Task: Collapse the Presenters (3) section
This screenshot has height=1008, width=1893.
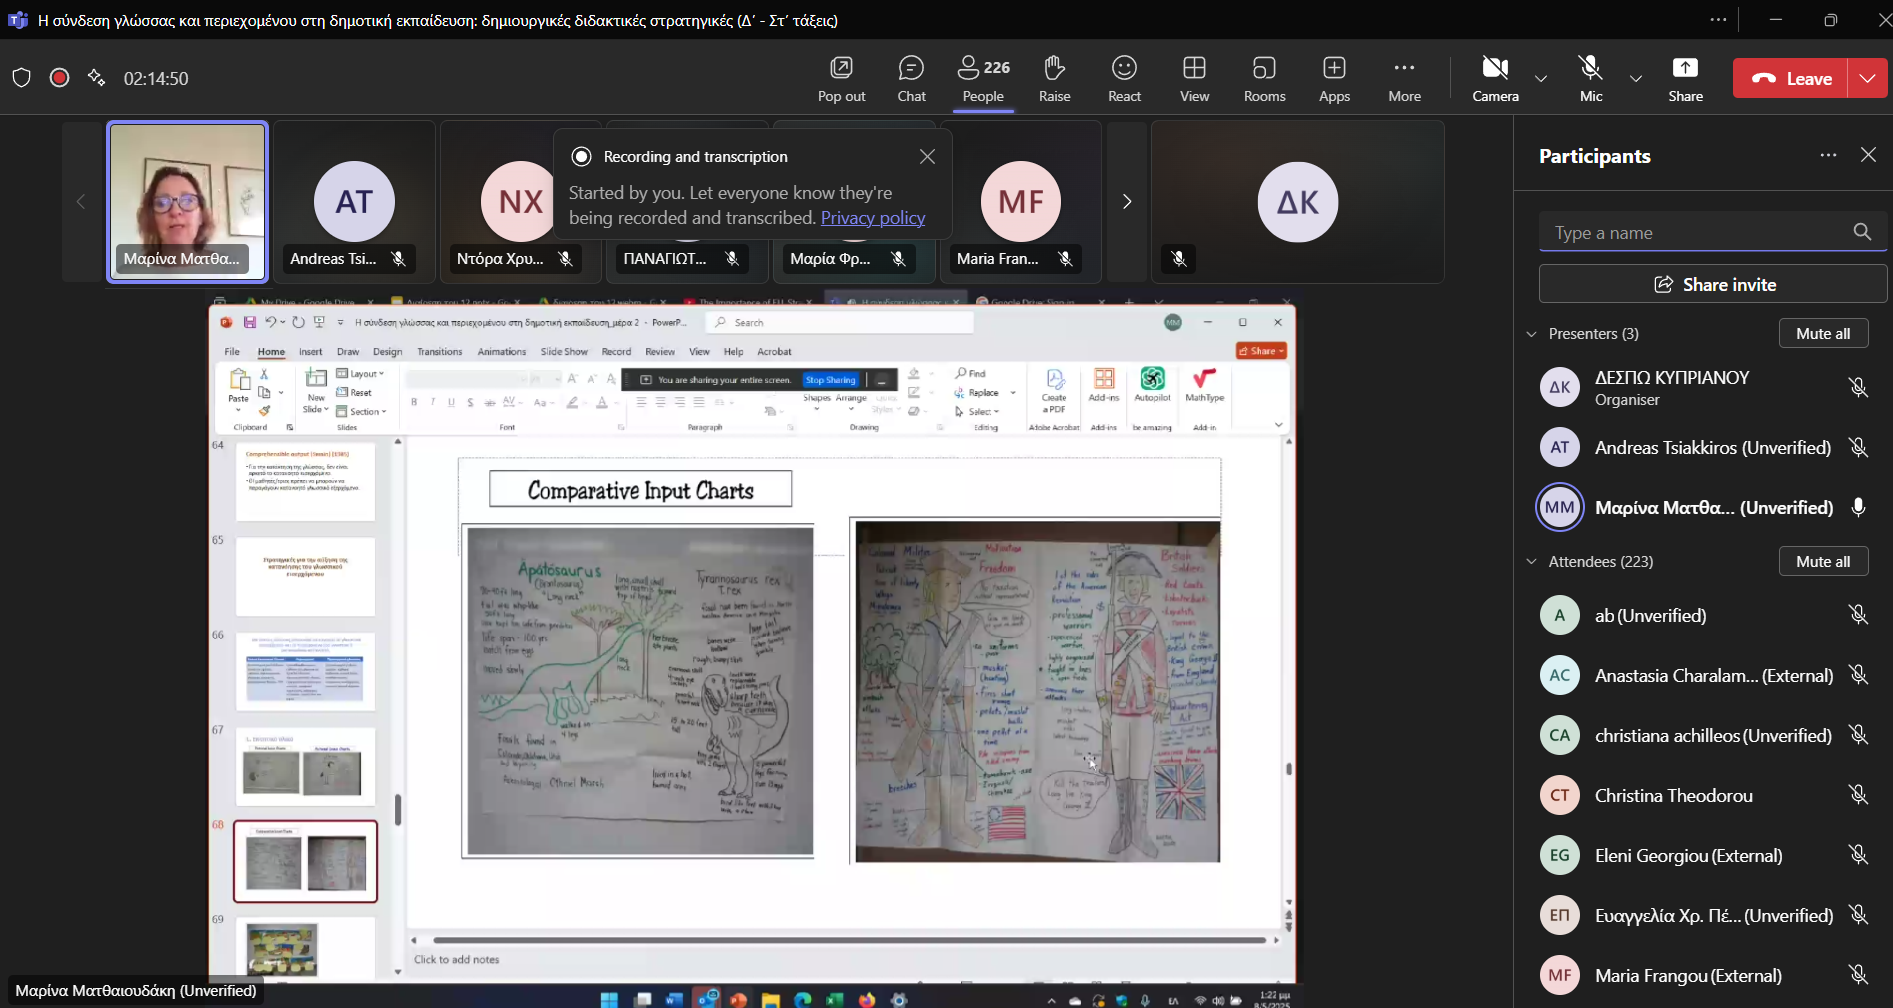Action: pyautogui.click(x=1531, y=334)
